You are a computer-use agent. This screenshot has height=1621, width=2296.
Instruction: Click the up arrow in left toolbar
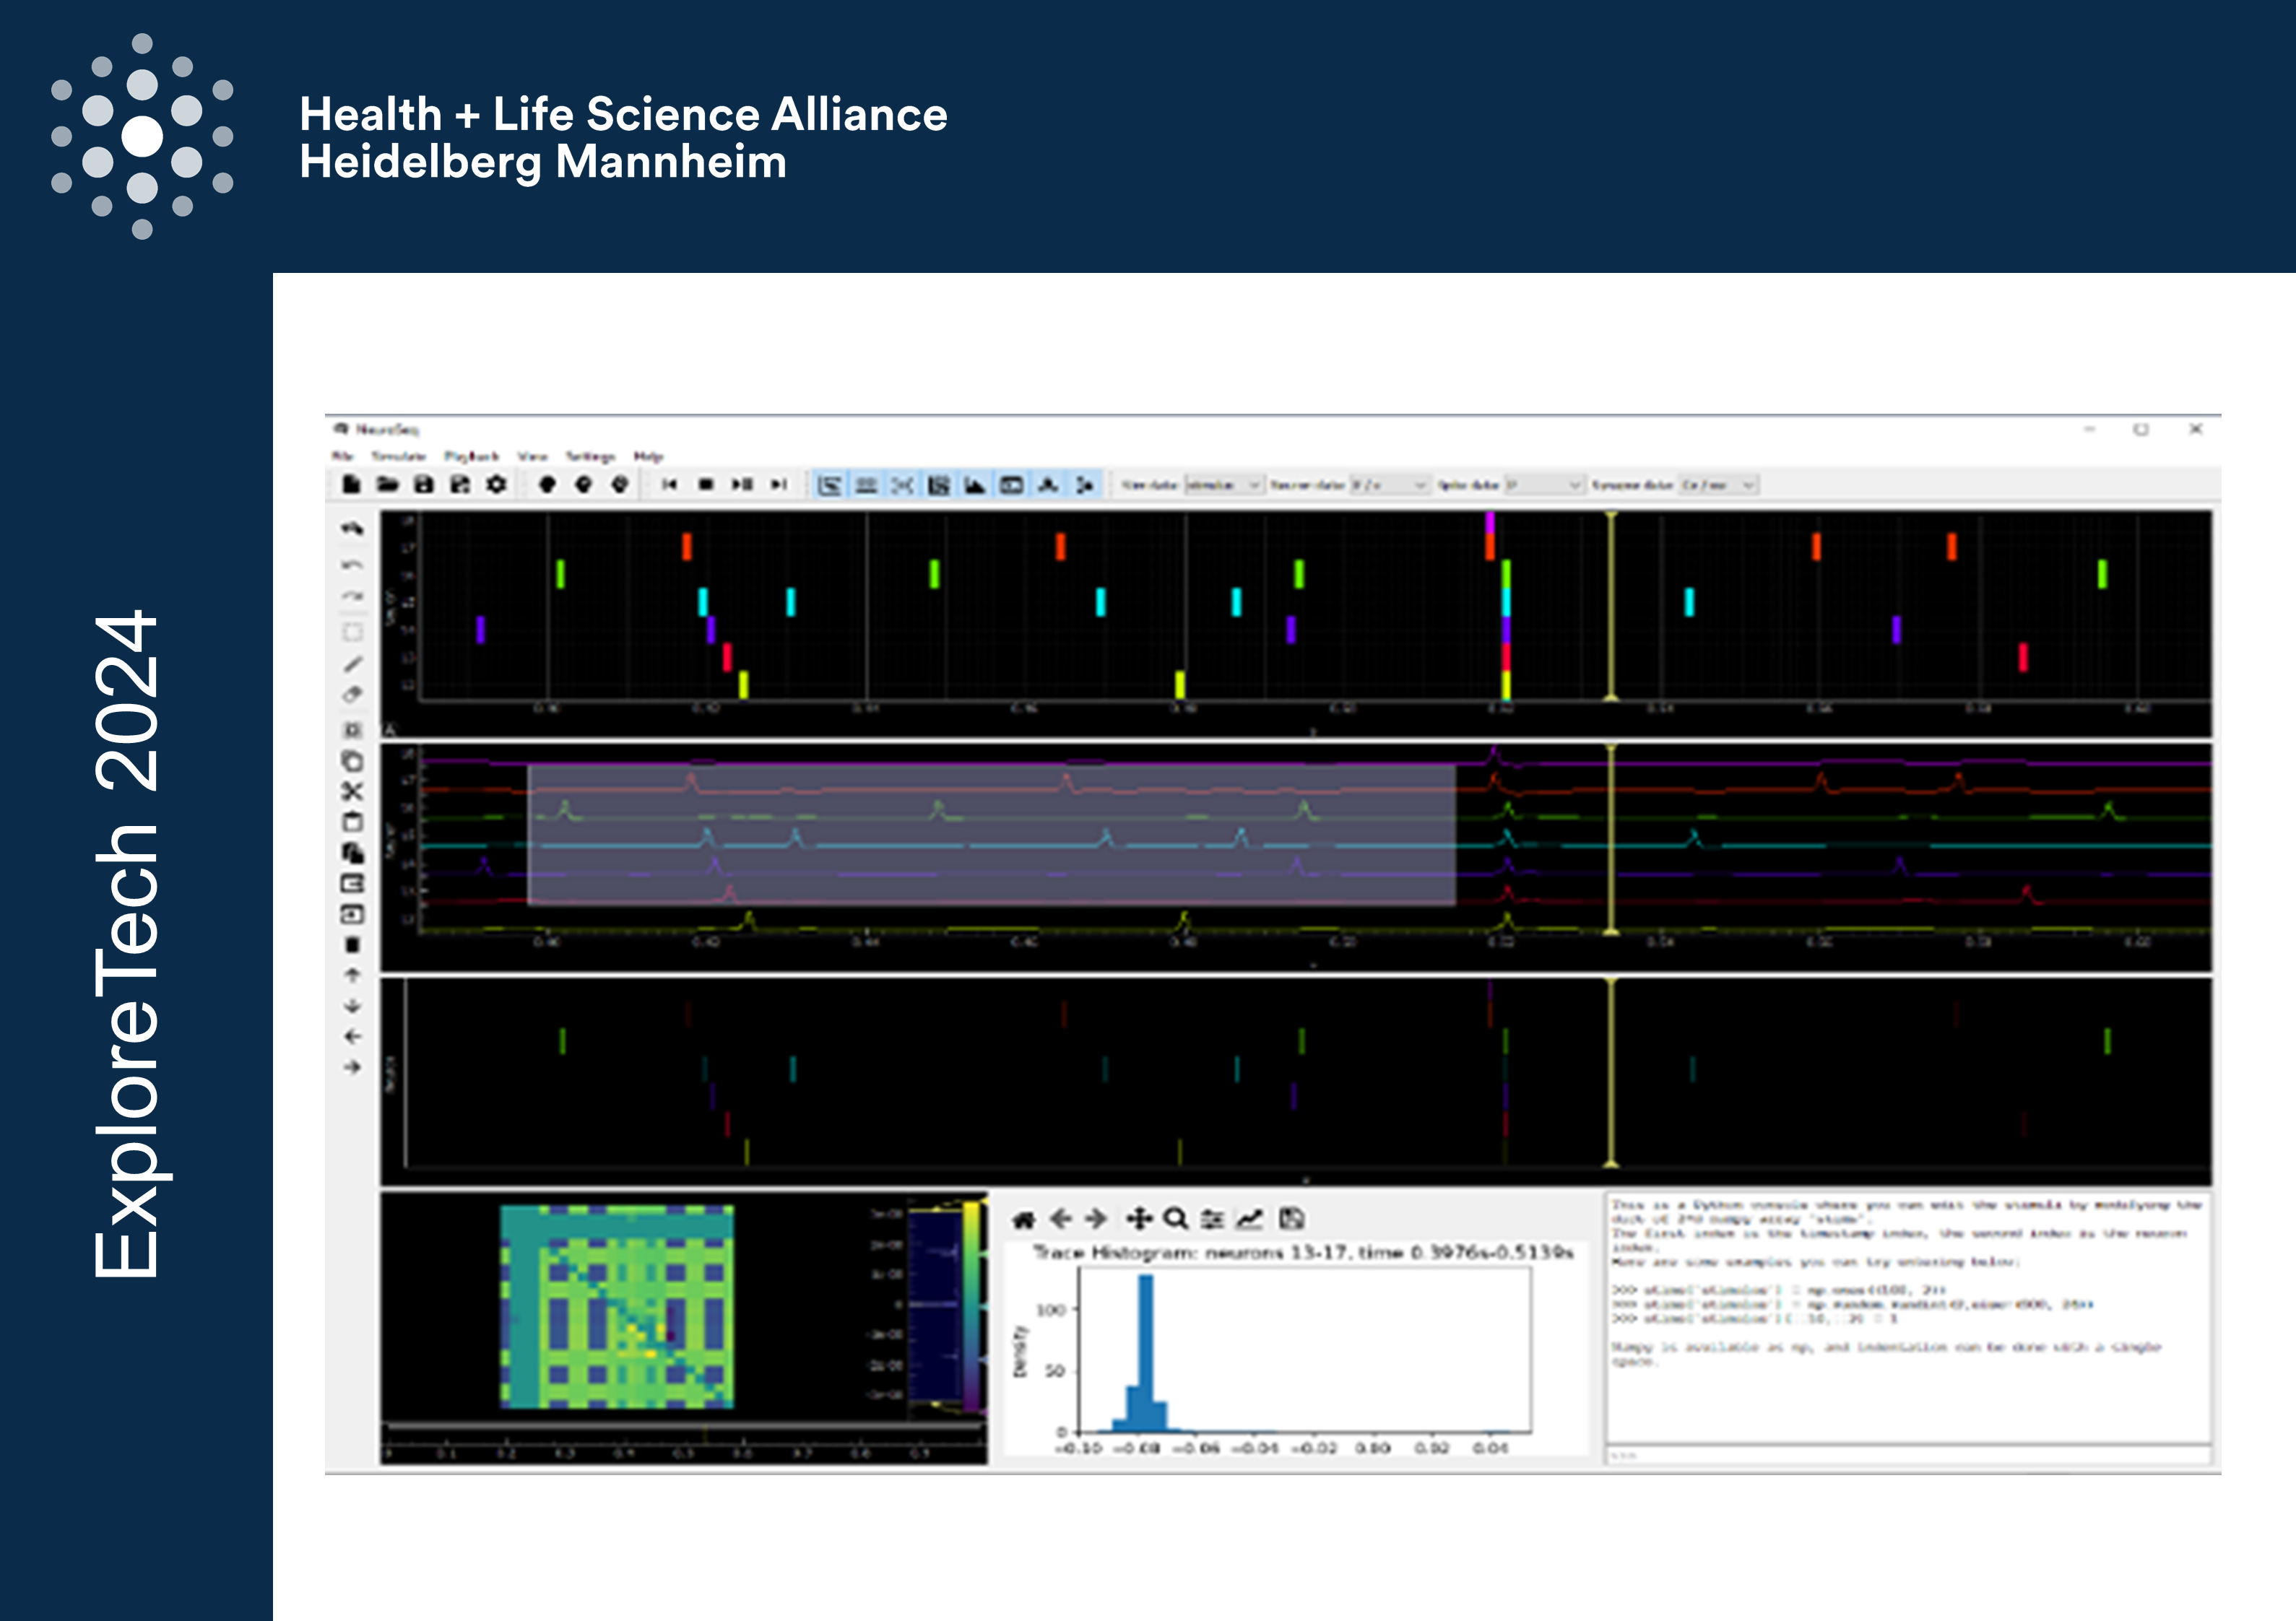352,975
